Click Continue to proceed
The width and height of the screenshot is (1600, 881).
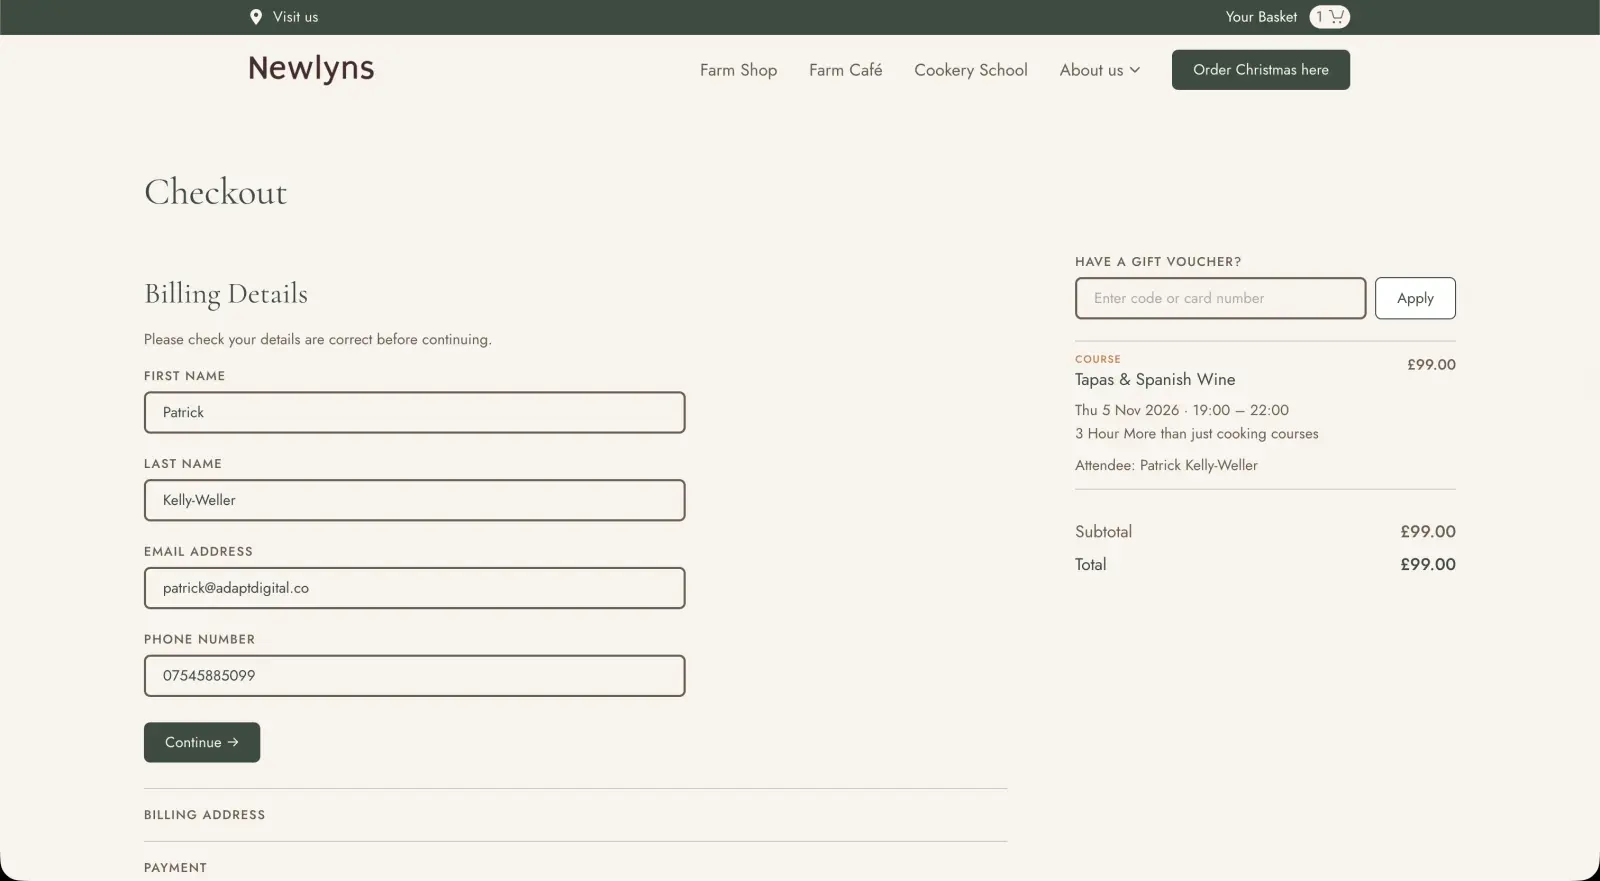coord(202,742)
